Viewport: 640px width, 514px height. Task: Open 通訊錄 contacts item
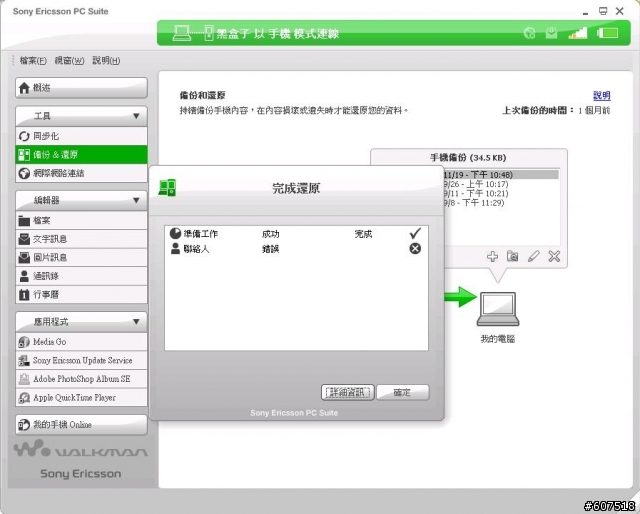(81, 276)
